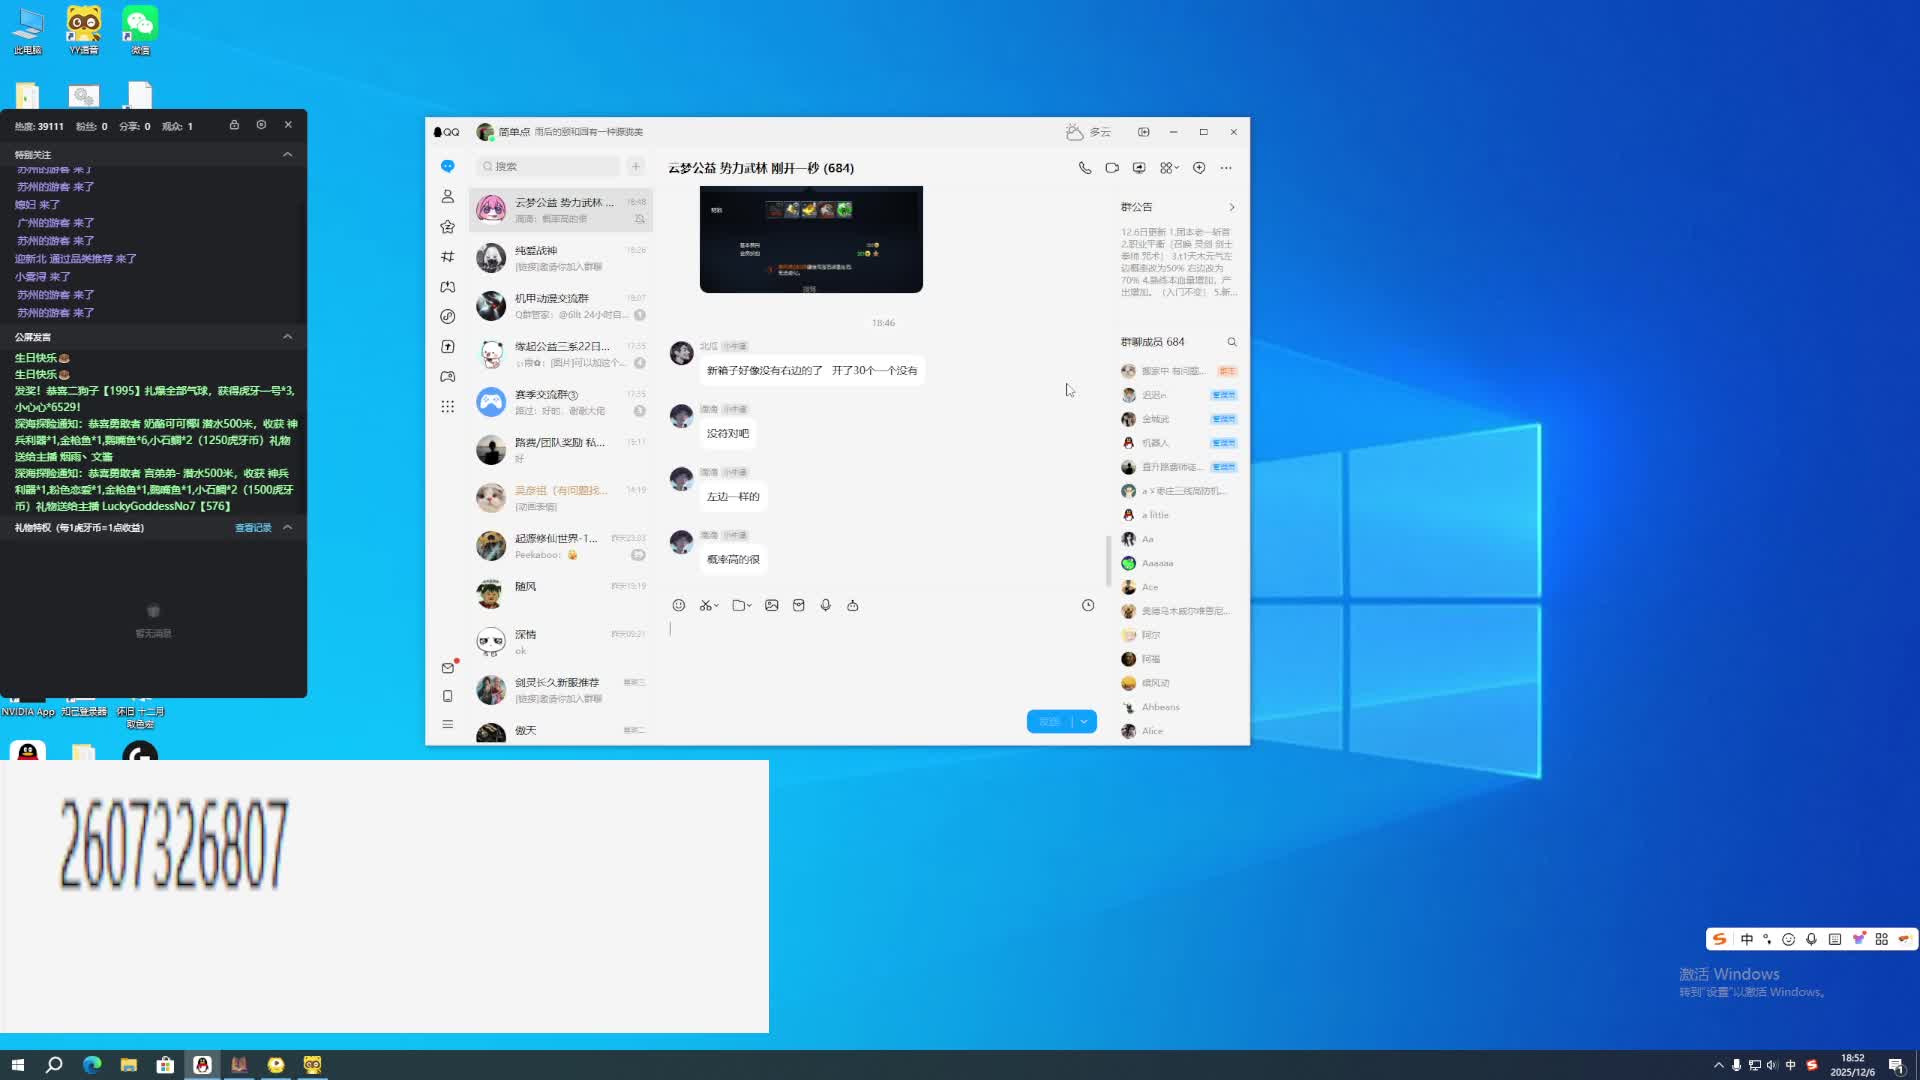1920x1080 pixels.
Task: Click the red envelope icon in toolbar
Action: [x=798, y=605]
